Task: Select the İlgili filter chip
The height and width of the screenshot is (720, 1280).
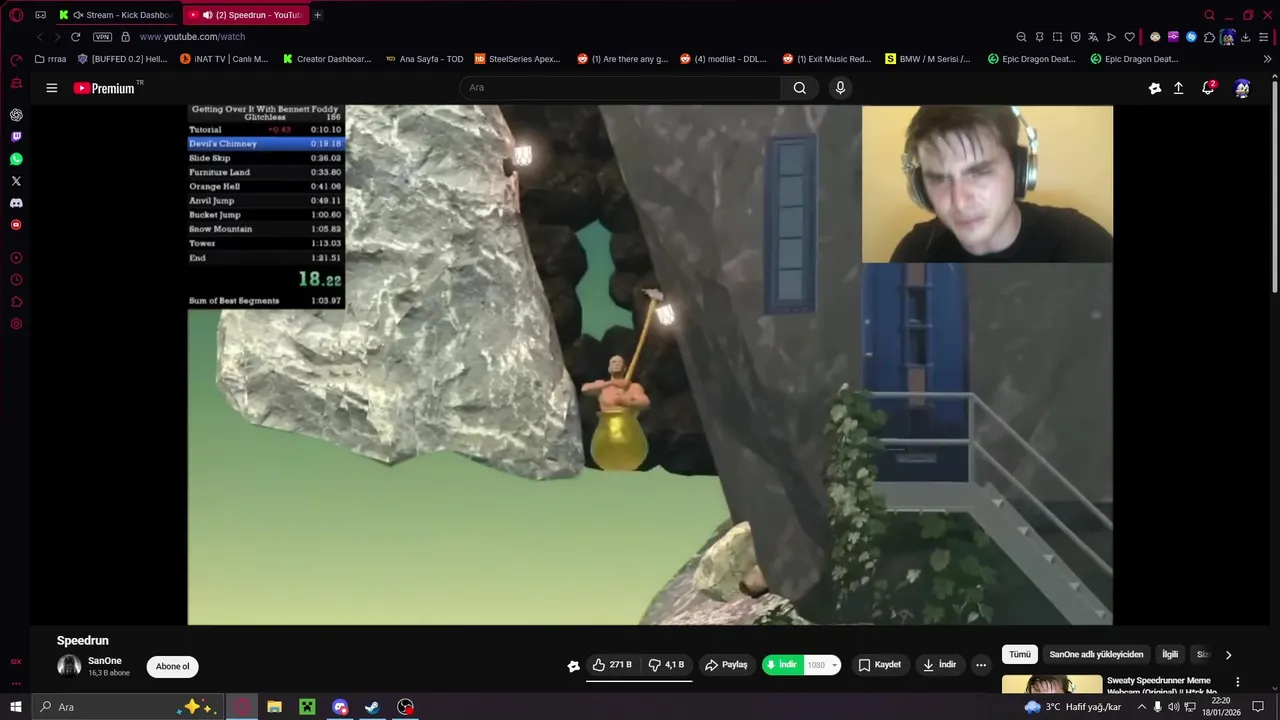Action: tap(1170, 655)
